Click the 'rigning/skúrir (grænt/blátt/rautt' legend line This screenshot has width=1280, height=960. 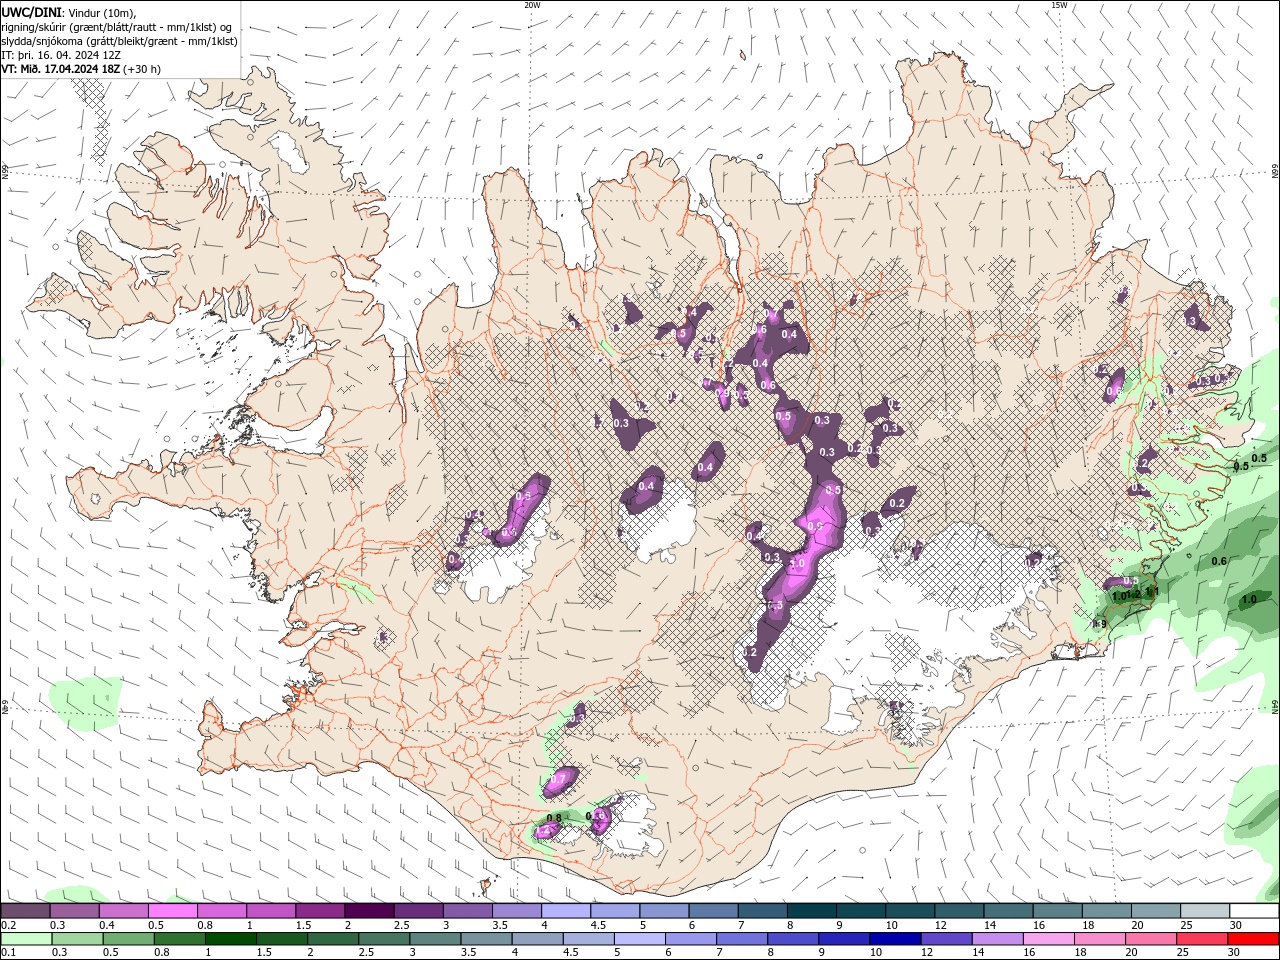[118, 26]
